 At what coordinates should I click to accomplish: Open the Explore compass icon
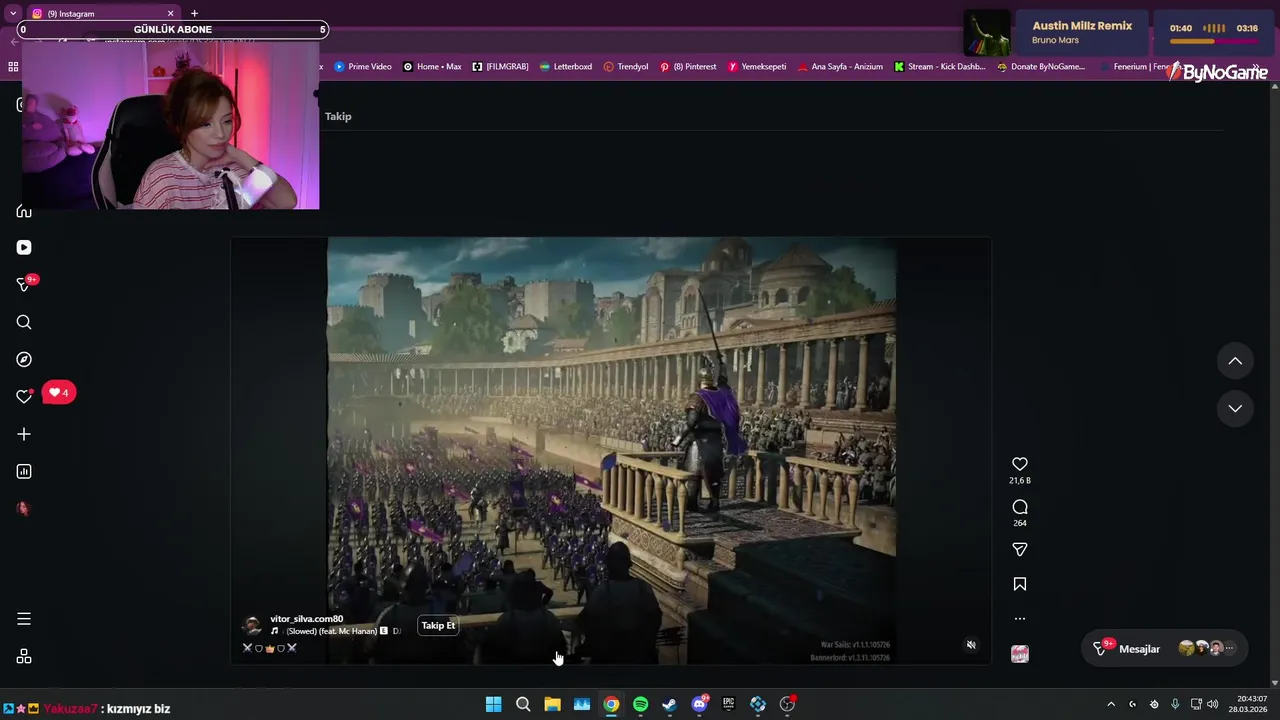pos(24,359)
